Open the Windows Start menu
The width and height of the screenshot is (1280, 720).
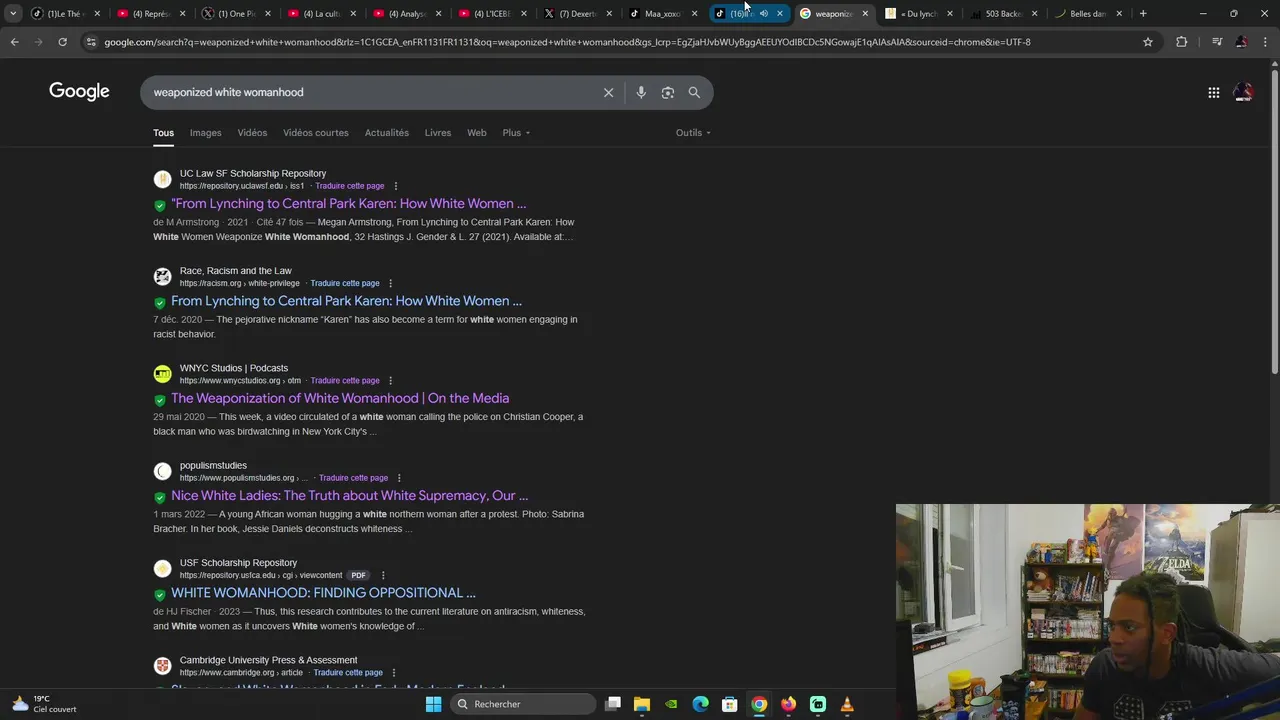tap(433, 704)
